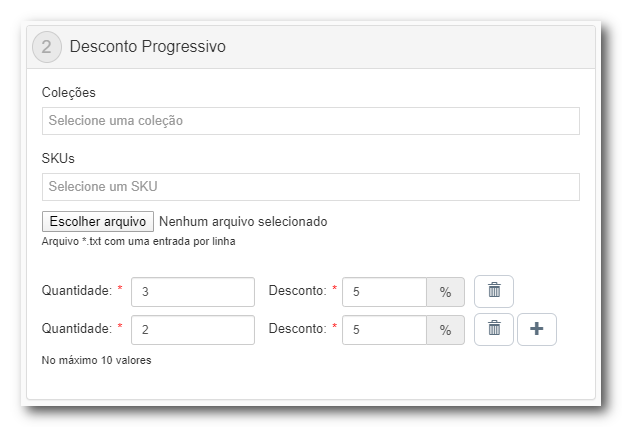Delete the row with quantity 3
The image size is (622, 427).
(493, 291)
